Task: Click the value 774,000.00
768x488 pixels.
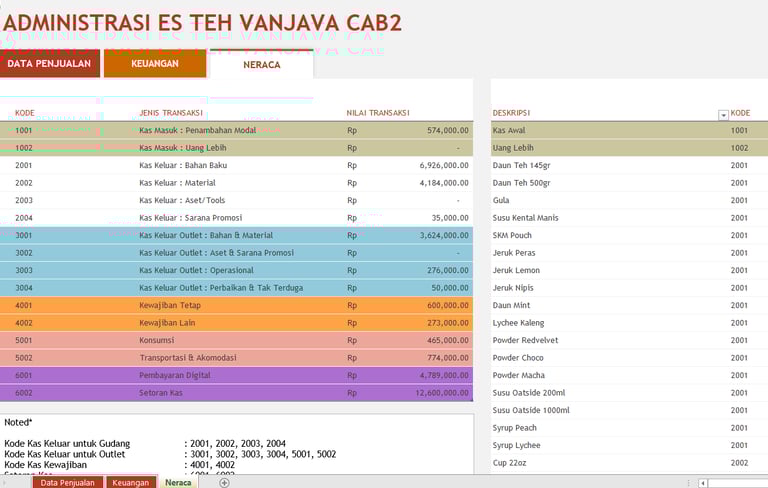Action: point(448,358)
